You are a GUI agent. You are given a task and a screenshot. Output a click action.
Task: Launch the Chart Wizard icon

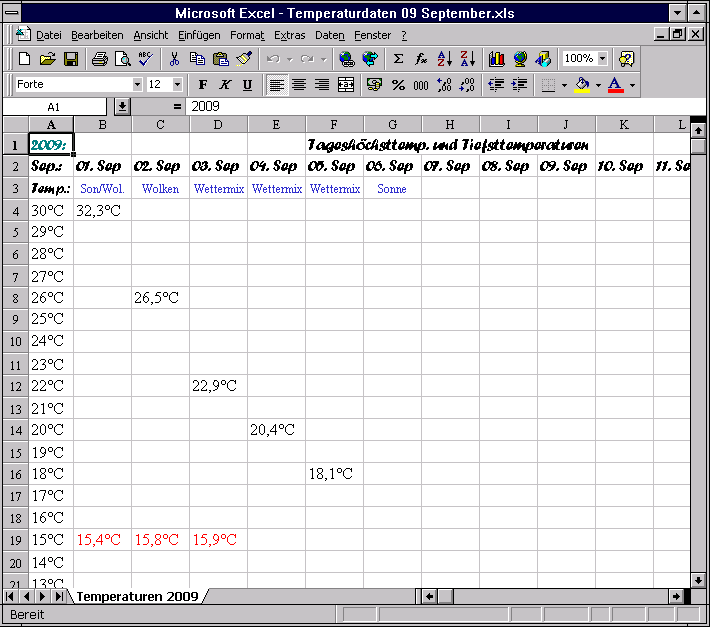coord(497,59)
